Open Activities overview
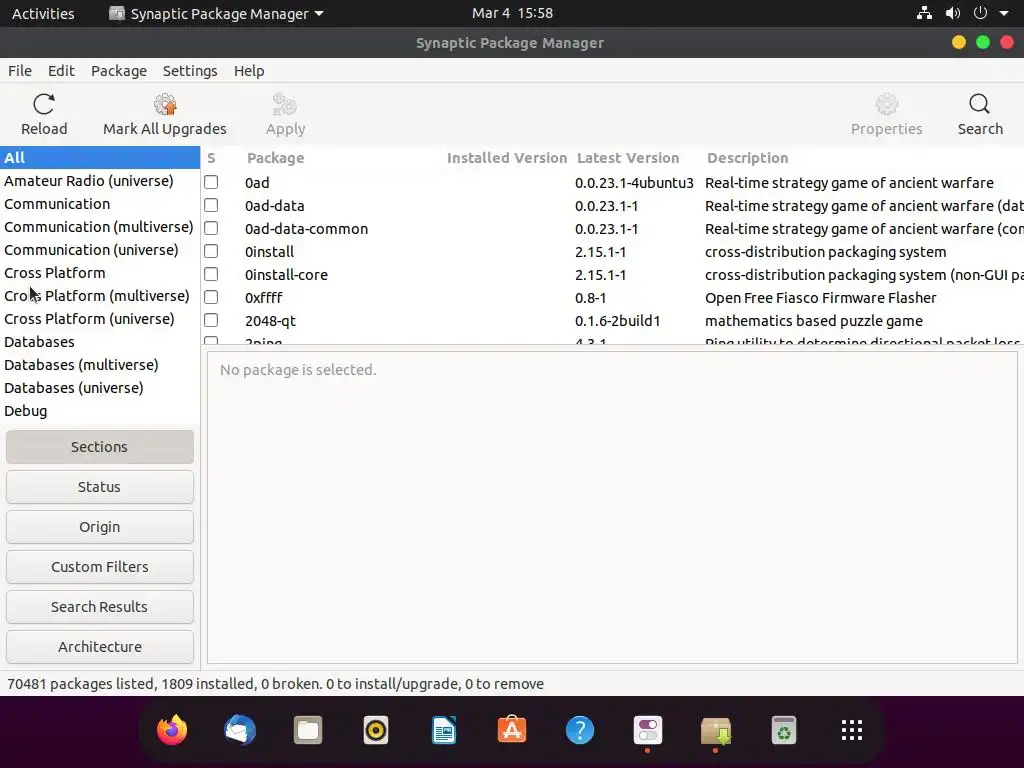 pyautogui.click(x=43, y=14)
